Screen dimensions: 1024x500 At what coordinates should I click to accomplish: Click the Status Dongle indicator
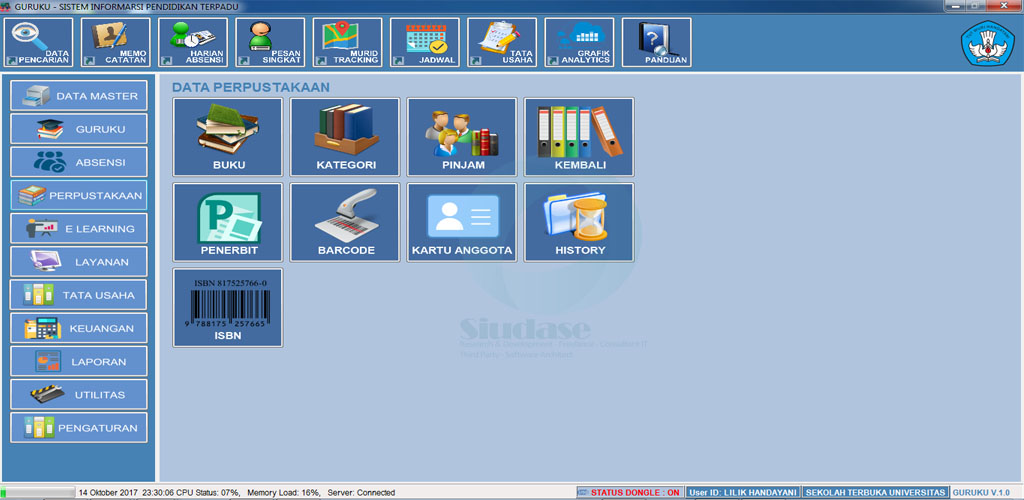click(x=630, y=492)
